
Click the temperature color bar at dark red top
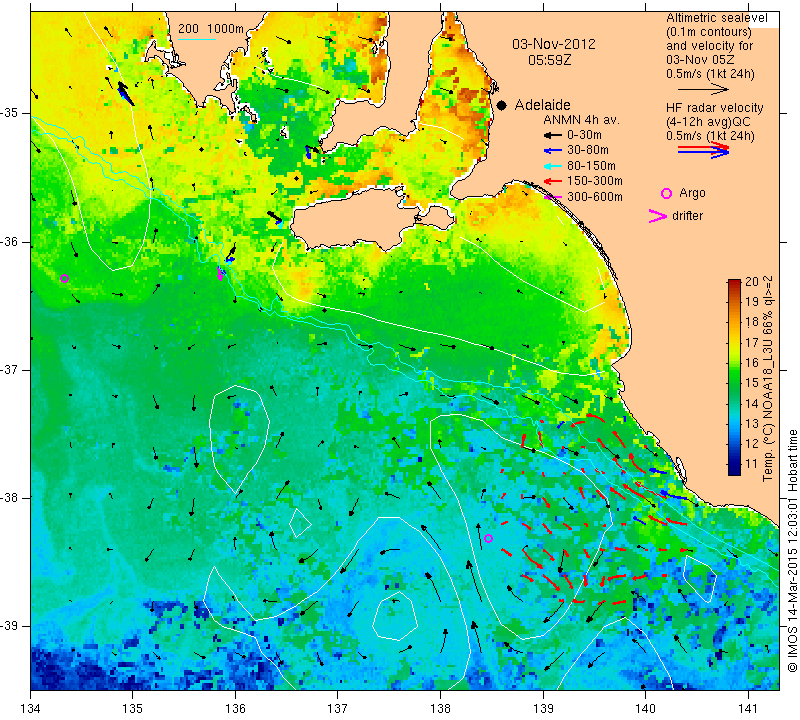click(x=734, y=283)
